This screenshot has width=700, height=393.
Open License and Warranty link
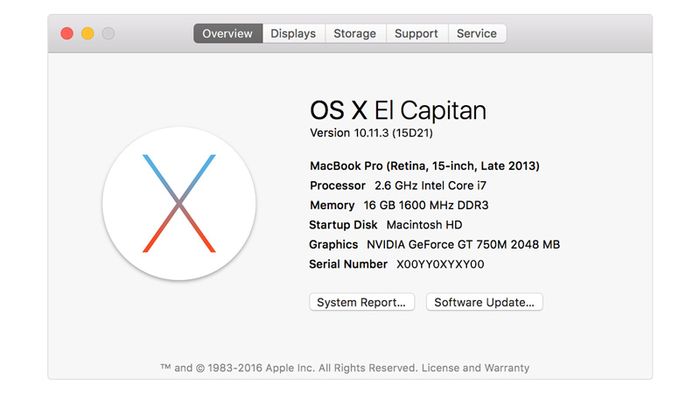(475, 368)
